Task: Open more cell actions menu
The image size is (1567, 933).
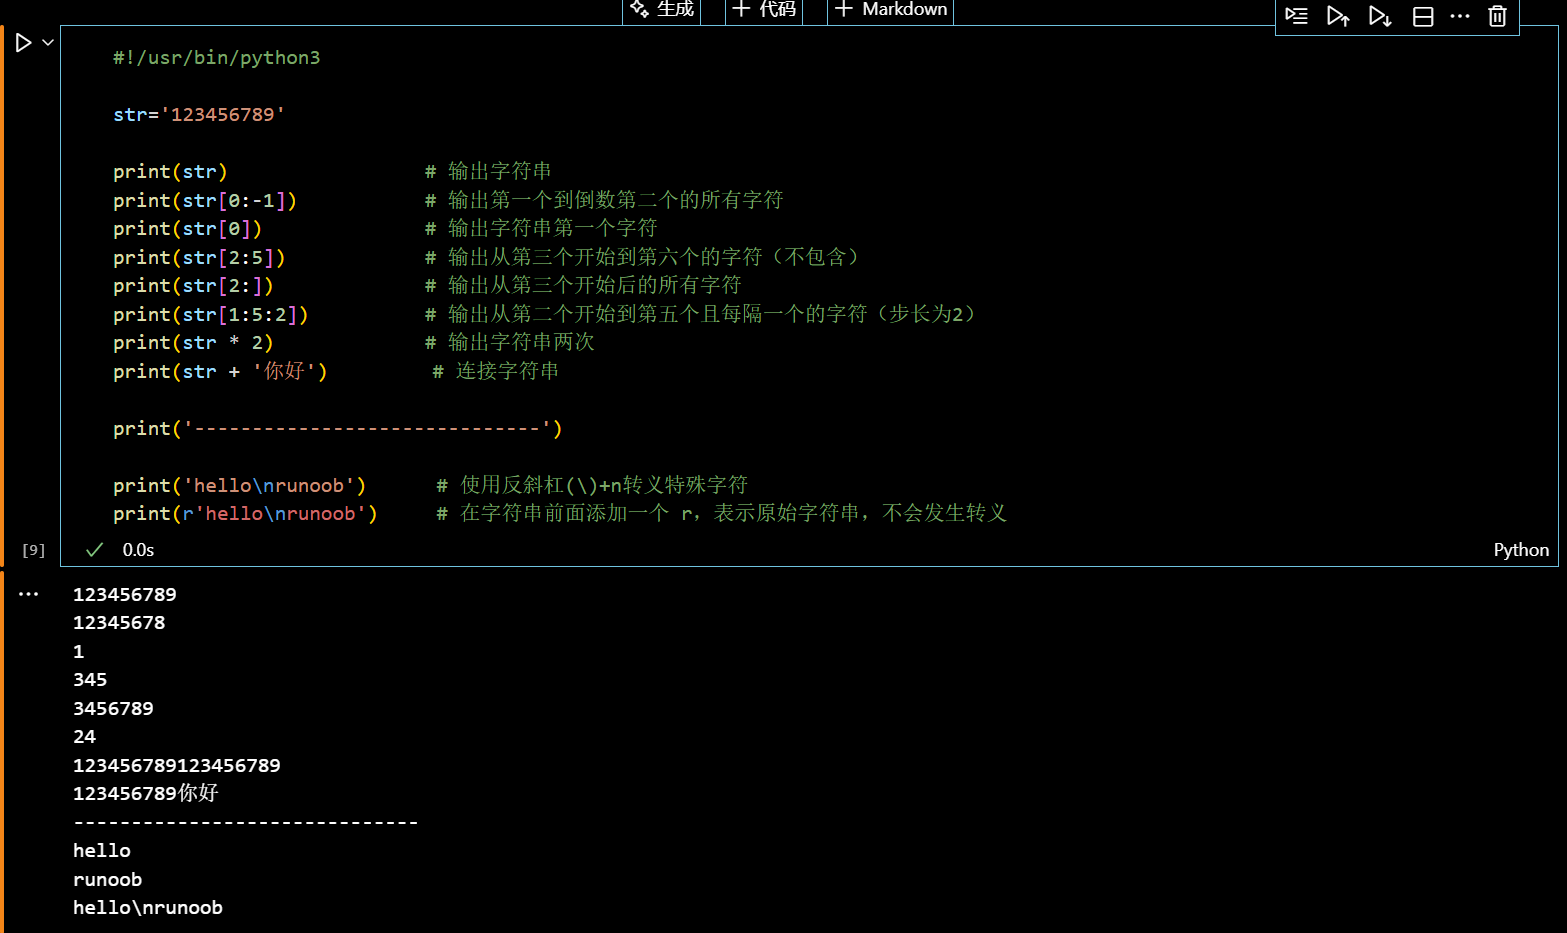Action: [1460, 16]
